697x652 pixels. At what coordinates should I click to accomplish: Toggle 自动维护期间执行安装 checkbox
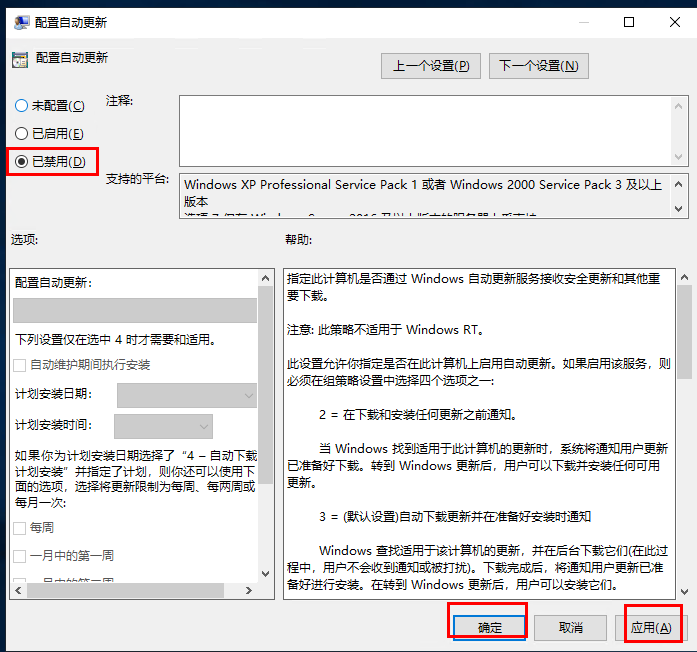pos(21,365)
